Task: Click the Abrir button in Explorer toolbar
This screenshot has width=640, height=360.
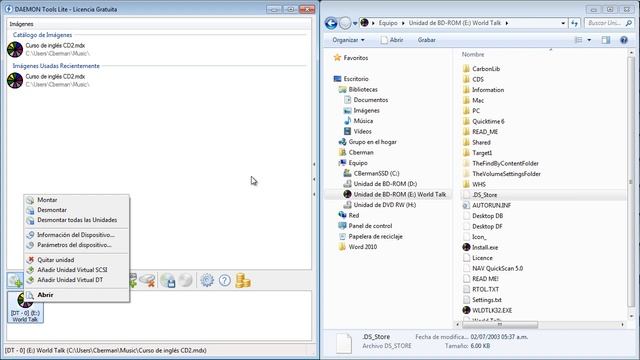Action: [x=392, y=40]
